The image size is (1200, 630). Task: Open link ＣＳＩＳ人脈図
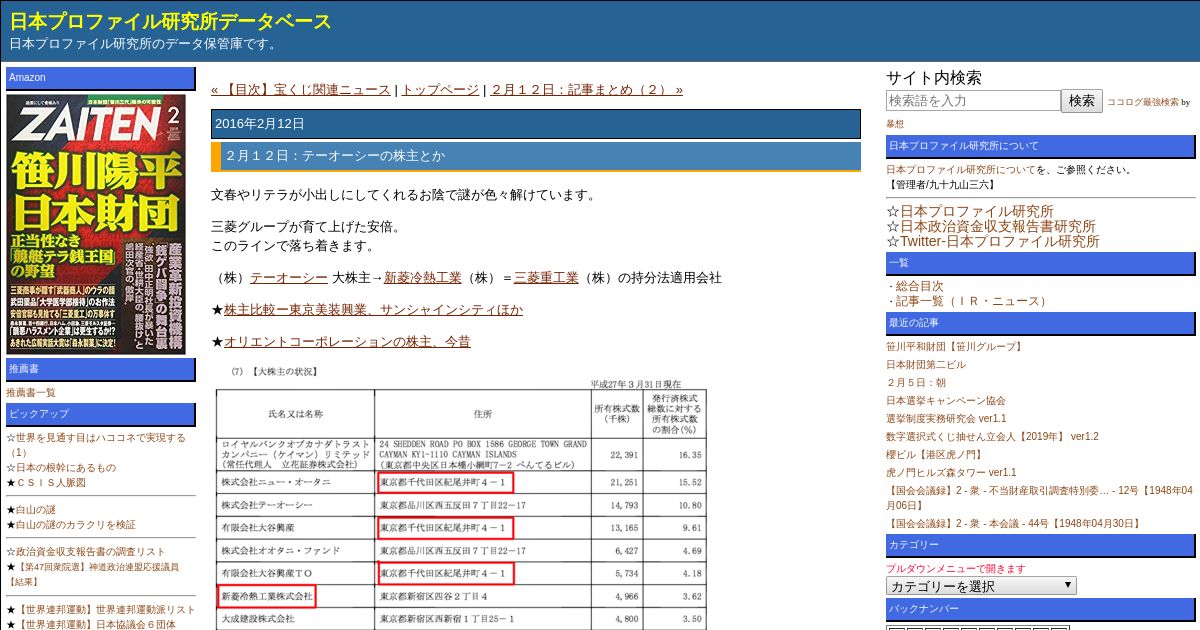[x=51, y=482]
